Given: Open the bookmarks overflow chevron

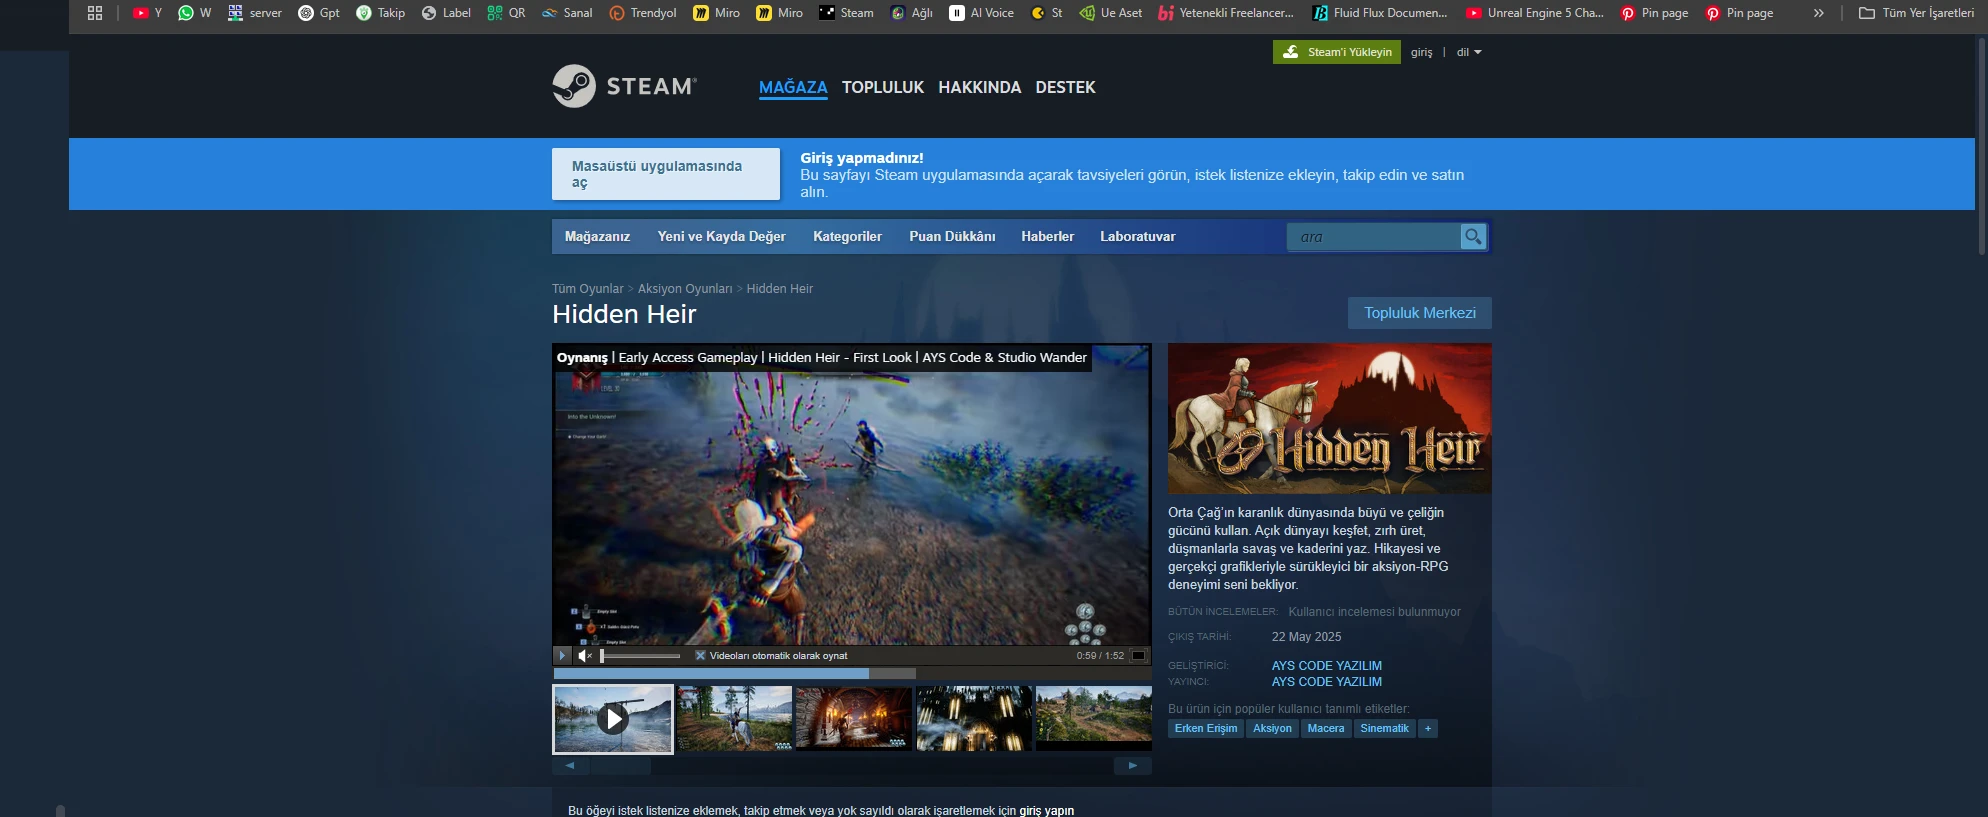Looking at the screenshot, I should point(1818,13).
